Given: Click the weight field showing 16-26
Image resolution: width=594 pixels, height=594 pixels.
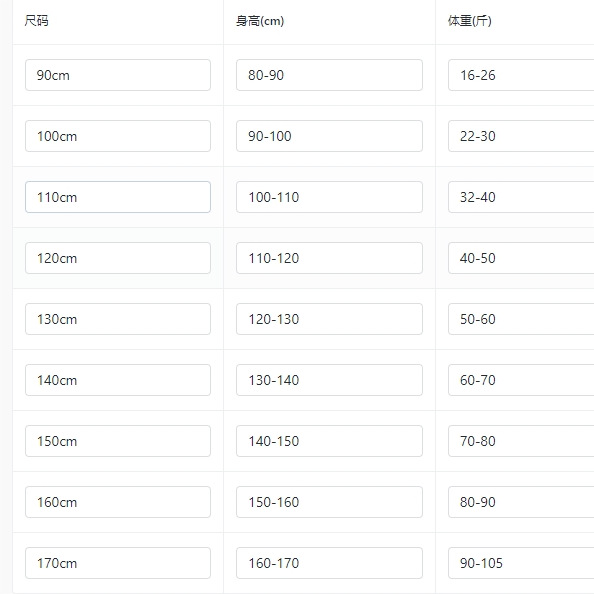Looking at the screenshot, I should pos(521,75).
